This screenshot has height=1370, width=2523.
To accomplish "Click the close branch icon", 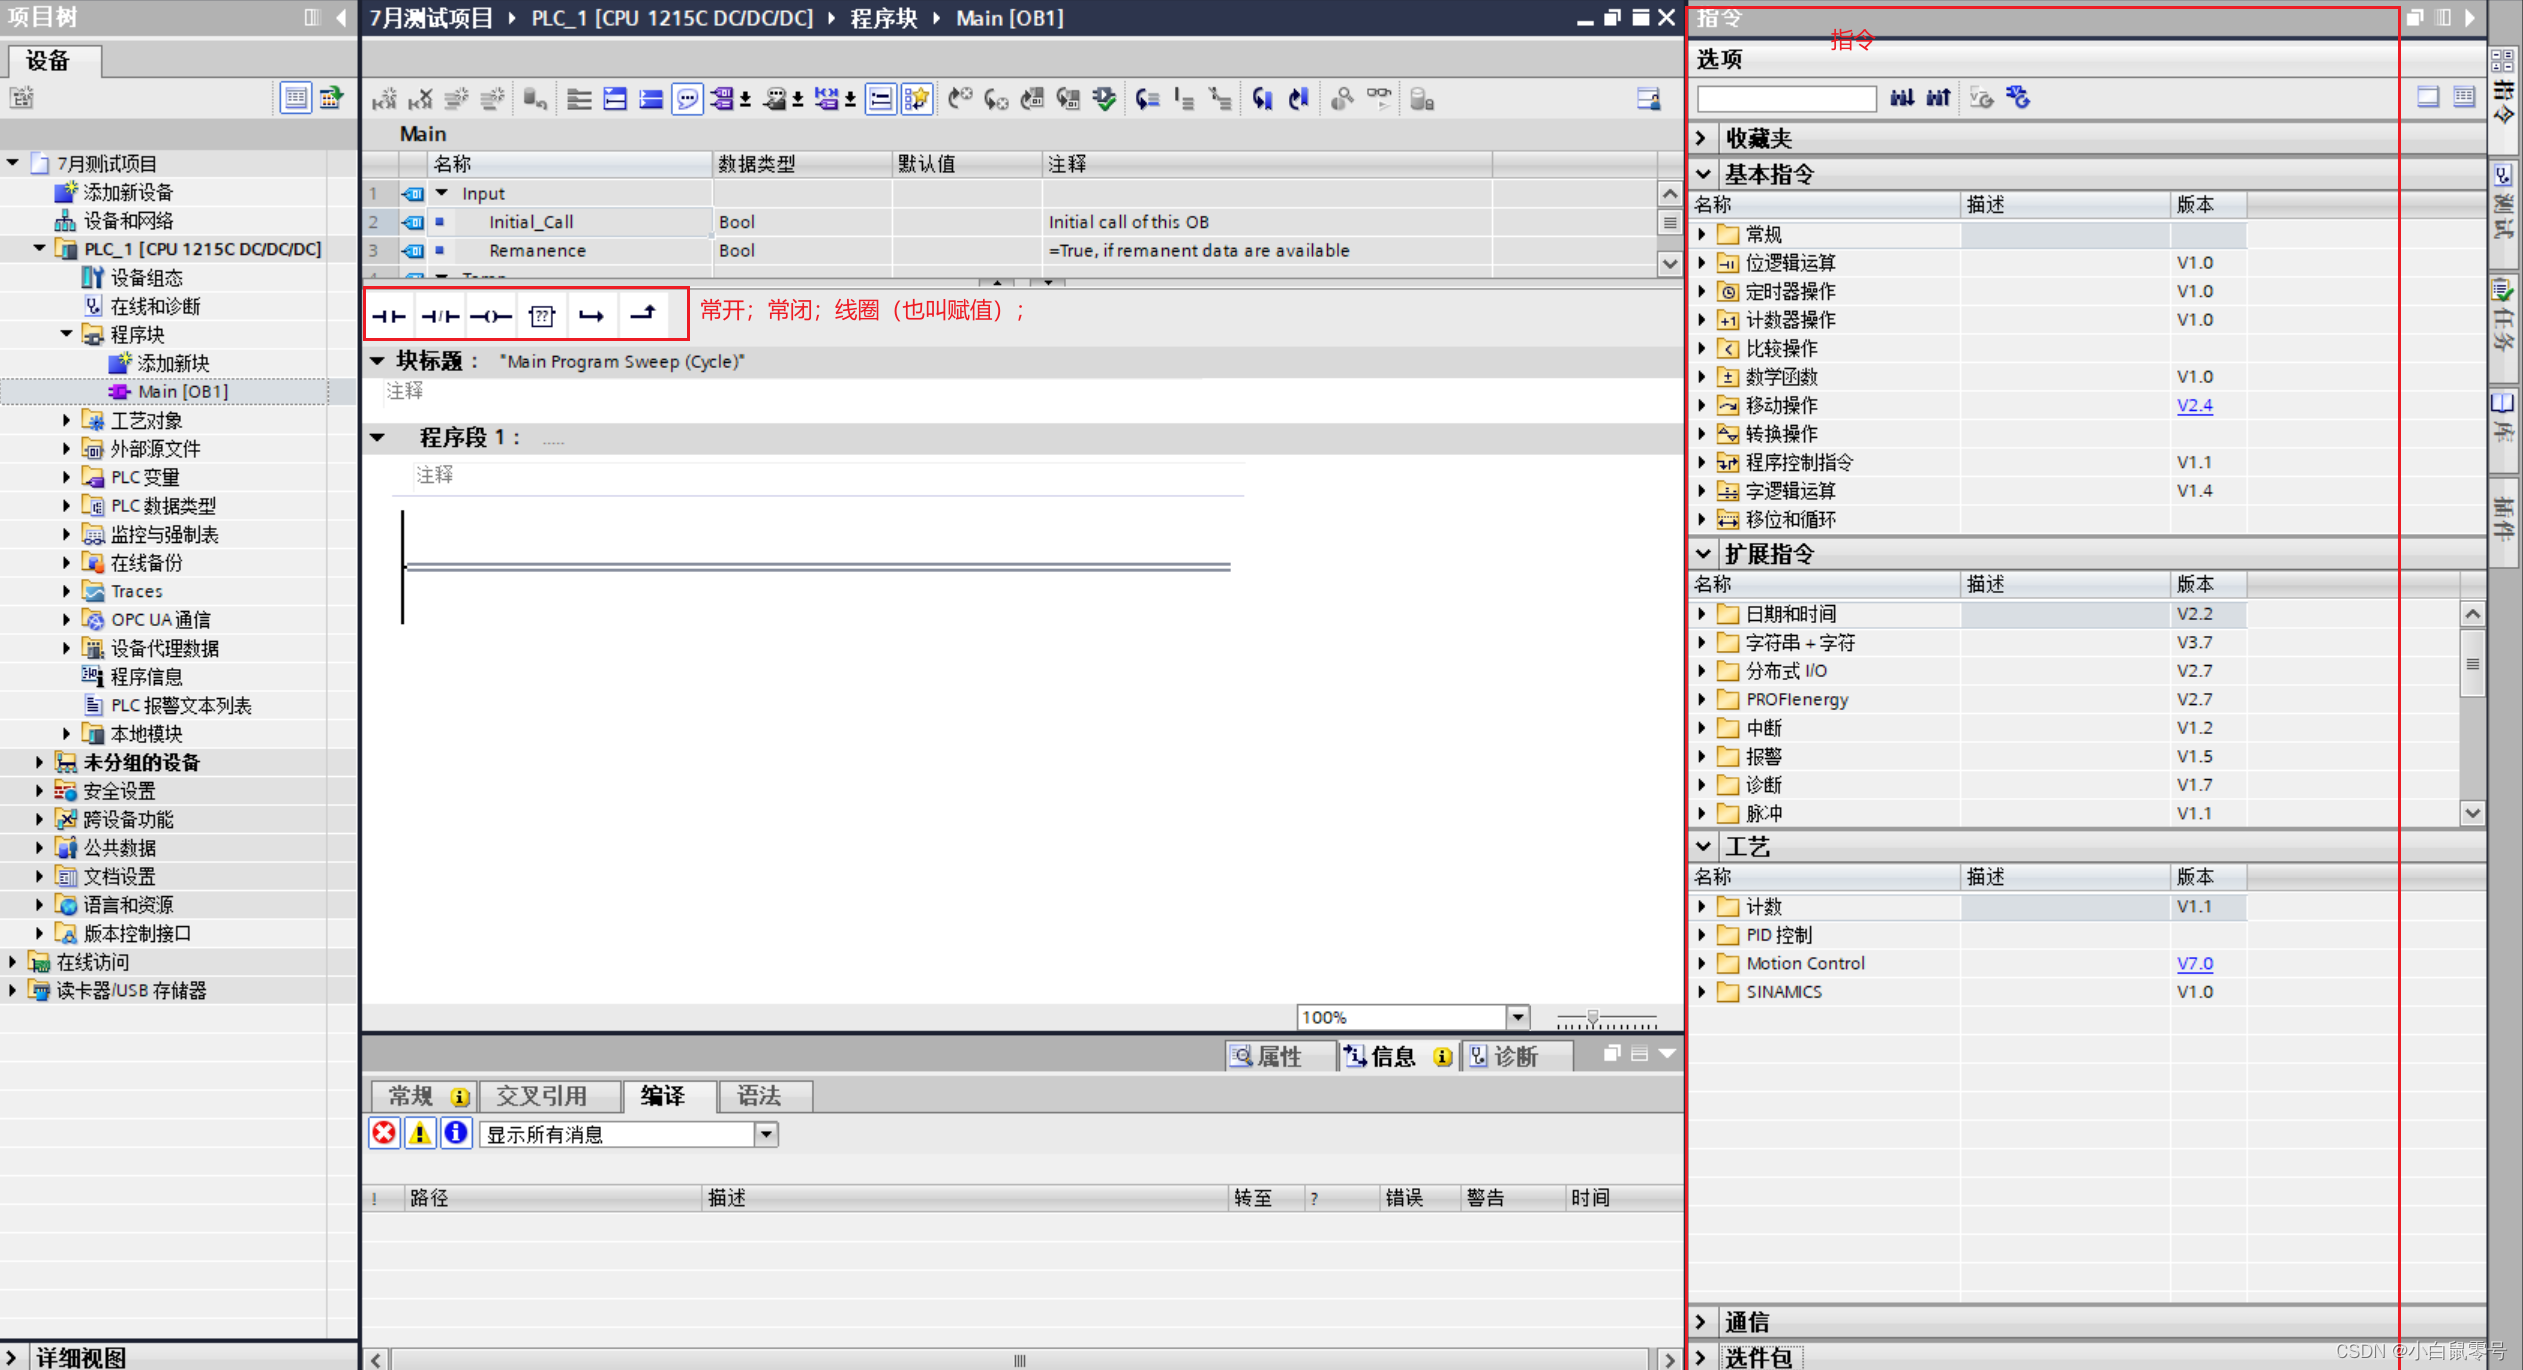I will click(x=643, y=314).
